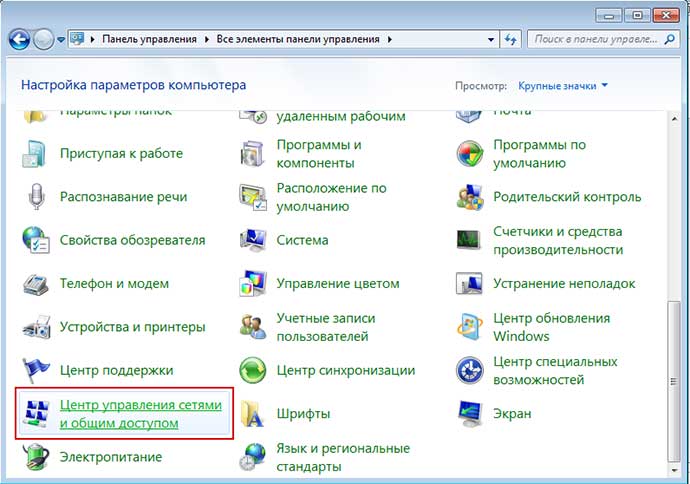The height and width of the screenshot is (484, 690).
Task: Open the Программы и компоненты icon
Action: (x=253, y=154)
